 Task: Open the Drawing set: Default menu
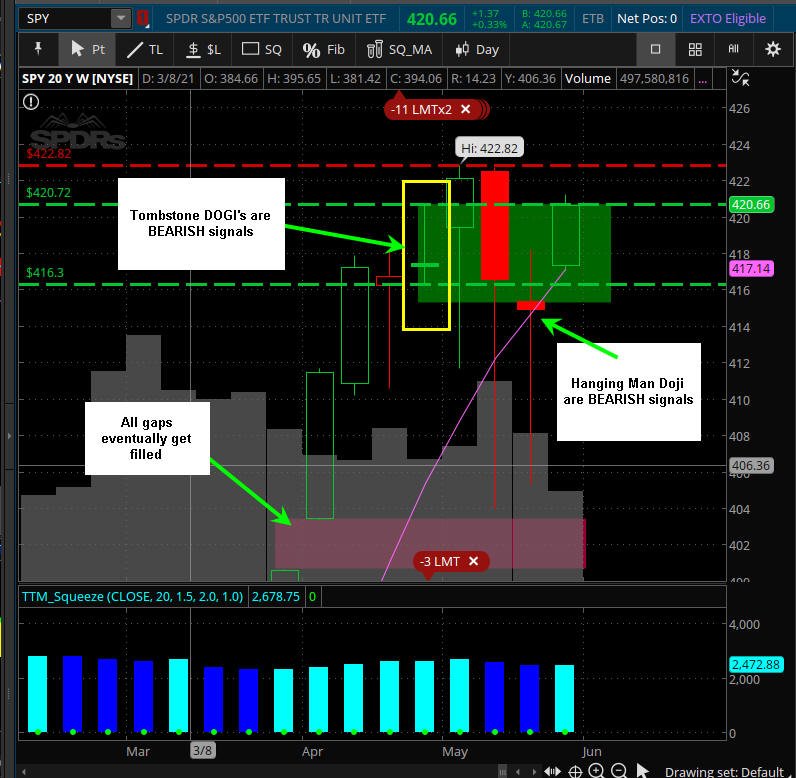coord(723,771)
